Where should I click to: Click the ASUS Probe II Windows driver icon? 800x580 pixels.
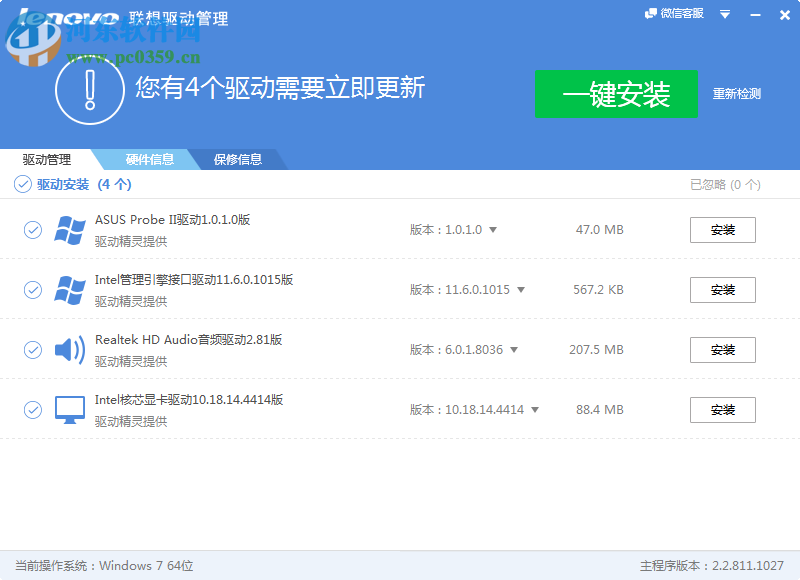[70, 230]
